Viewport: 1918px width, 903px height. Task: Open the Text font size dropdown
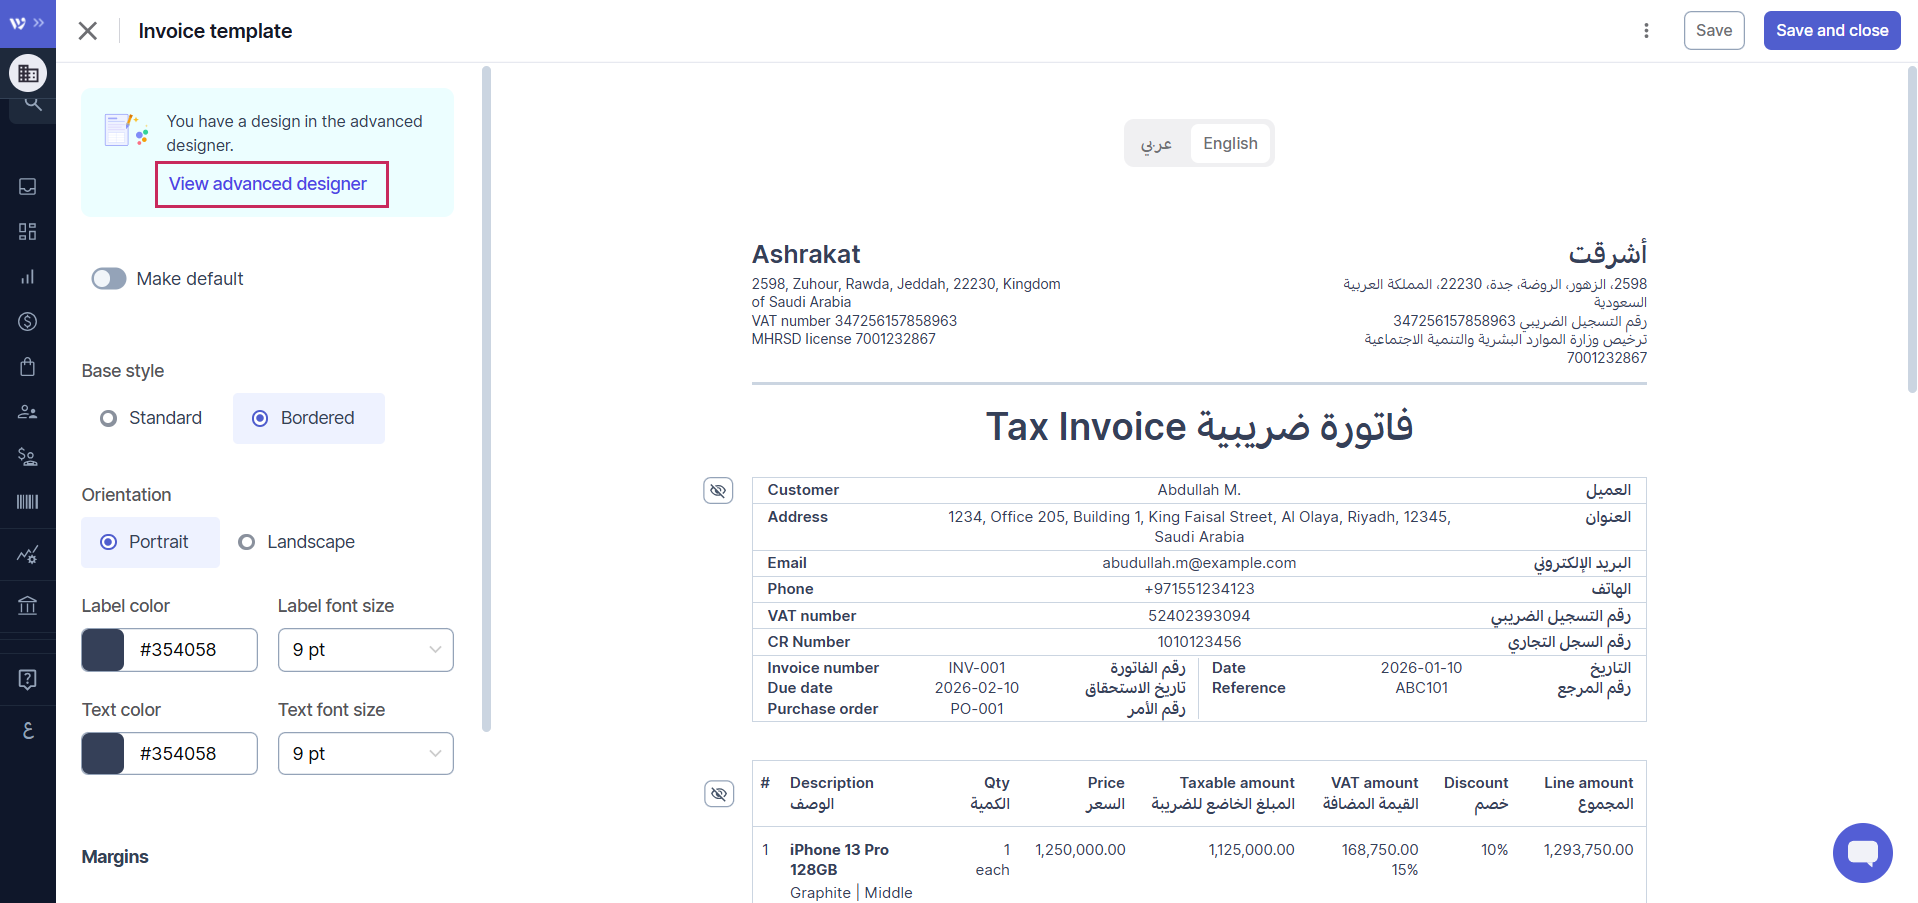[x=366, y=754]
